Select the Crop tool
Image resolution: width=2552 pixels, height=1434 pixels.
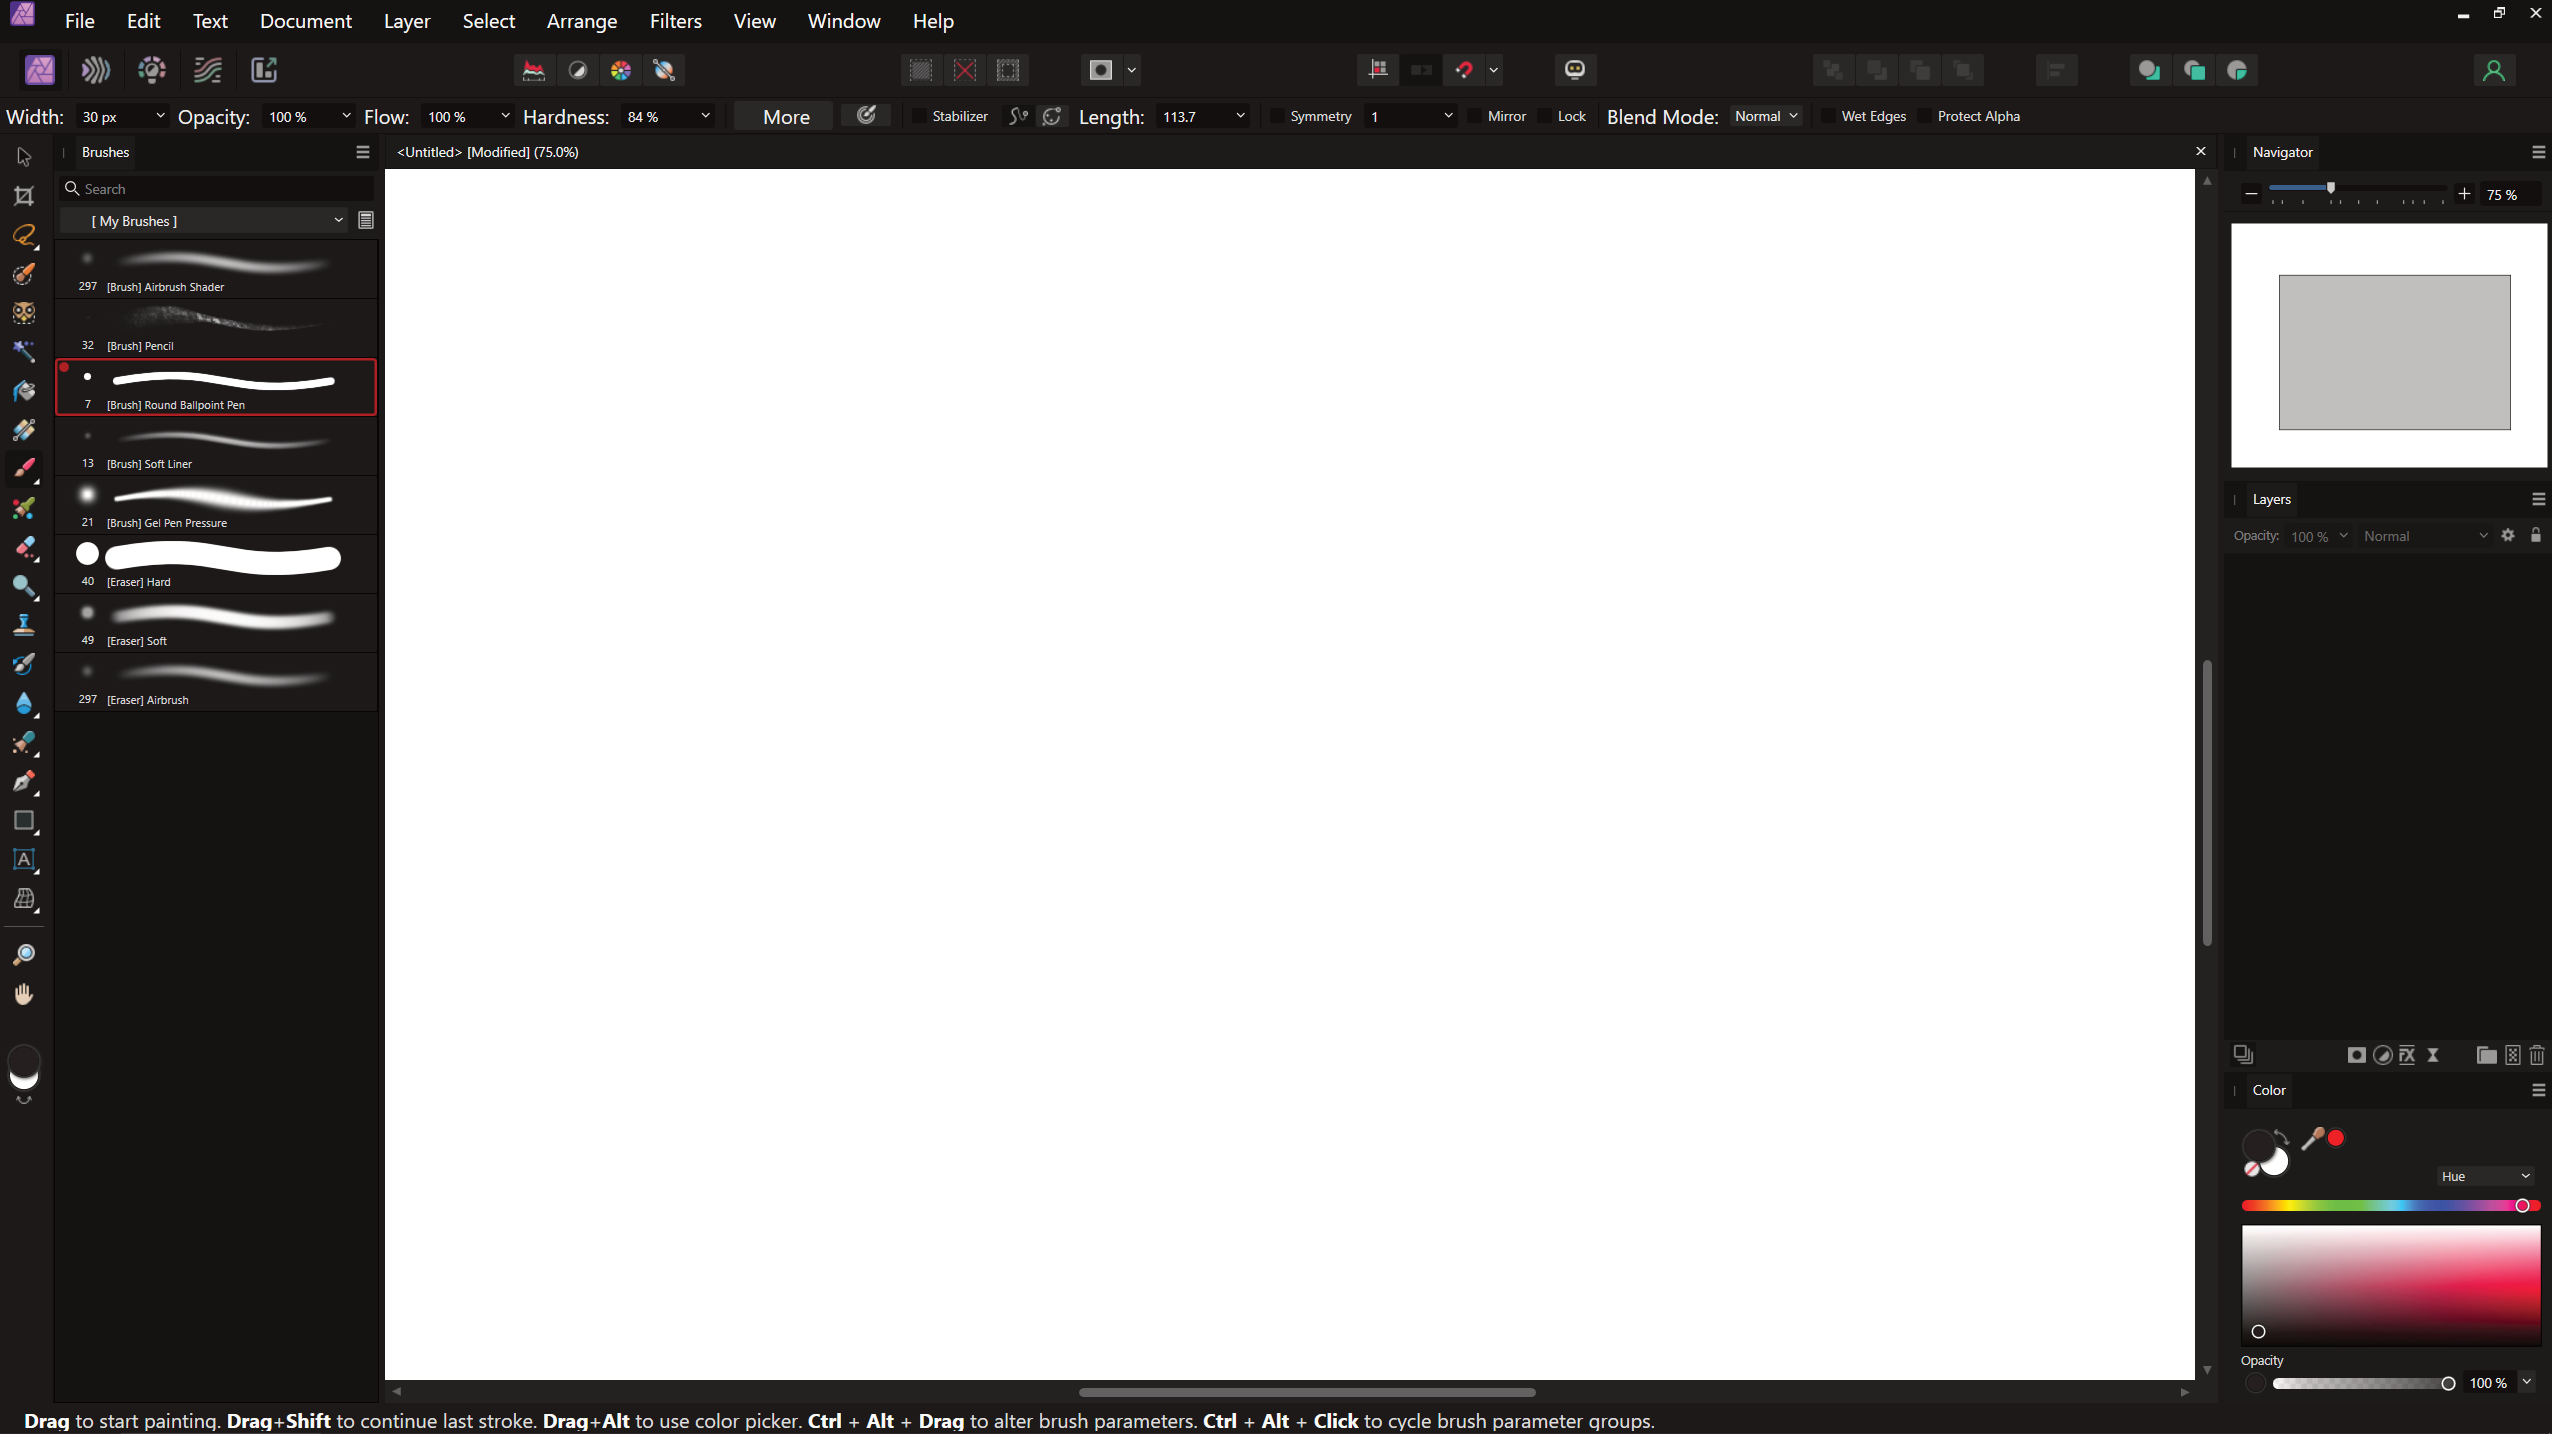tap(24, 195)
